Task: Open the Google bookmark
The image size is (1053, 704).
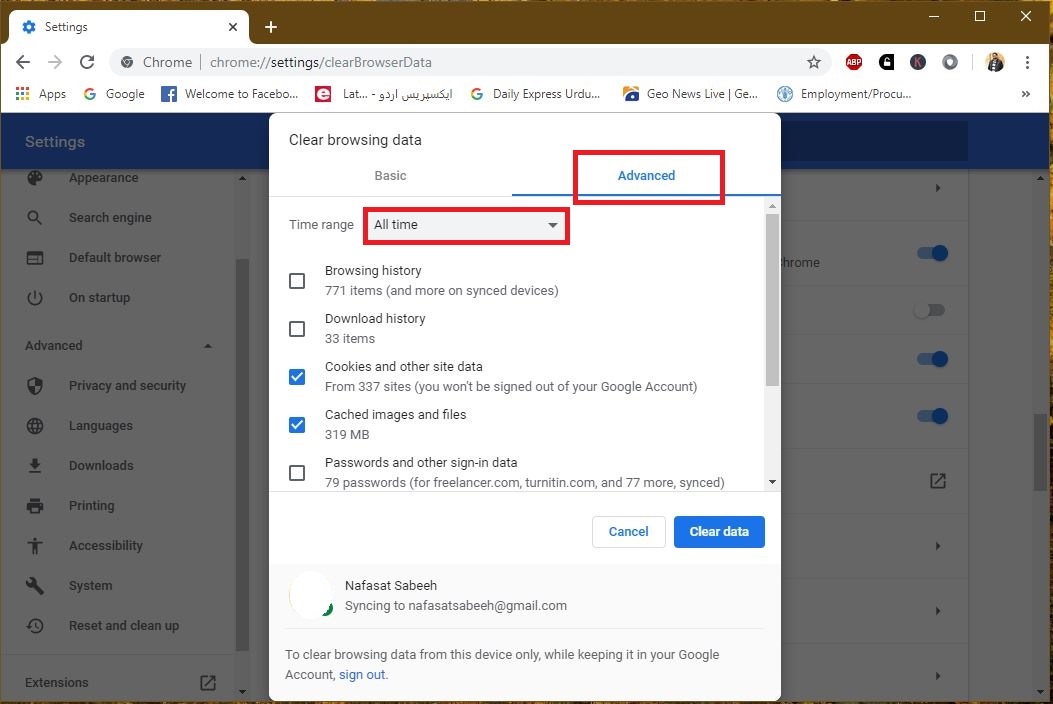Action: pyautogui.click(x=114, y=94)
